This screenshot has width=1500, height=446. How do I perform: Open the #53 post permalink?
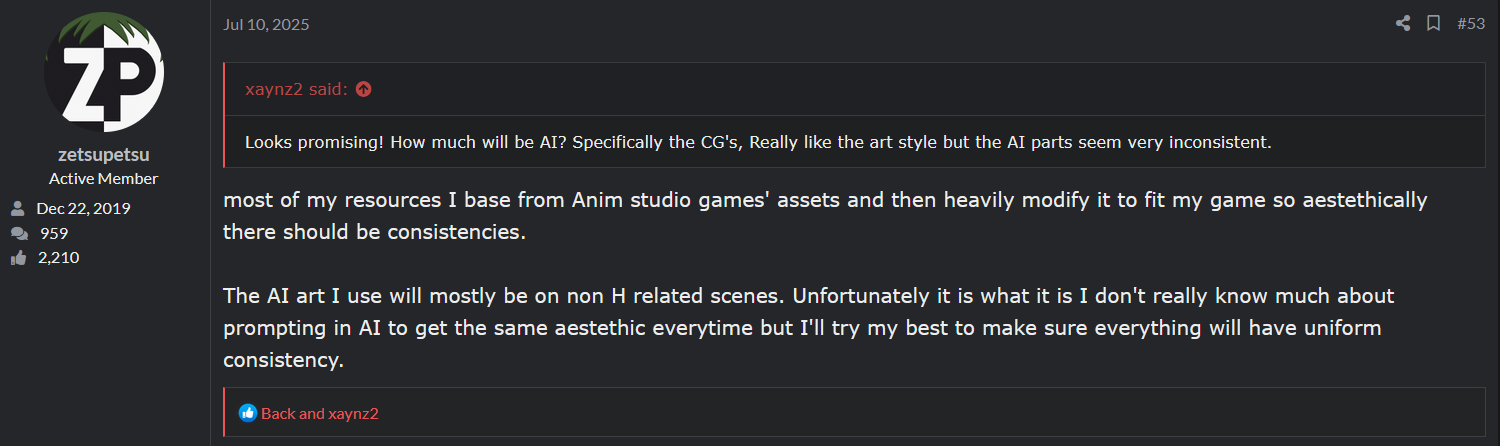[x=1471, y=24]
